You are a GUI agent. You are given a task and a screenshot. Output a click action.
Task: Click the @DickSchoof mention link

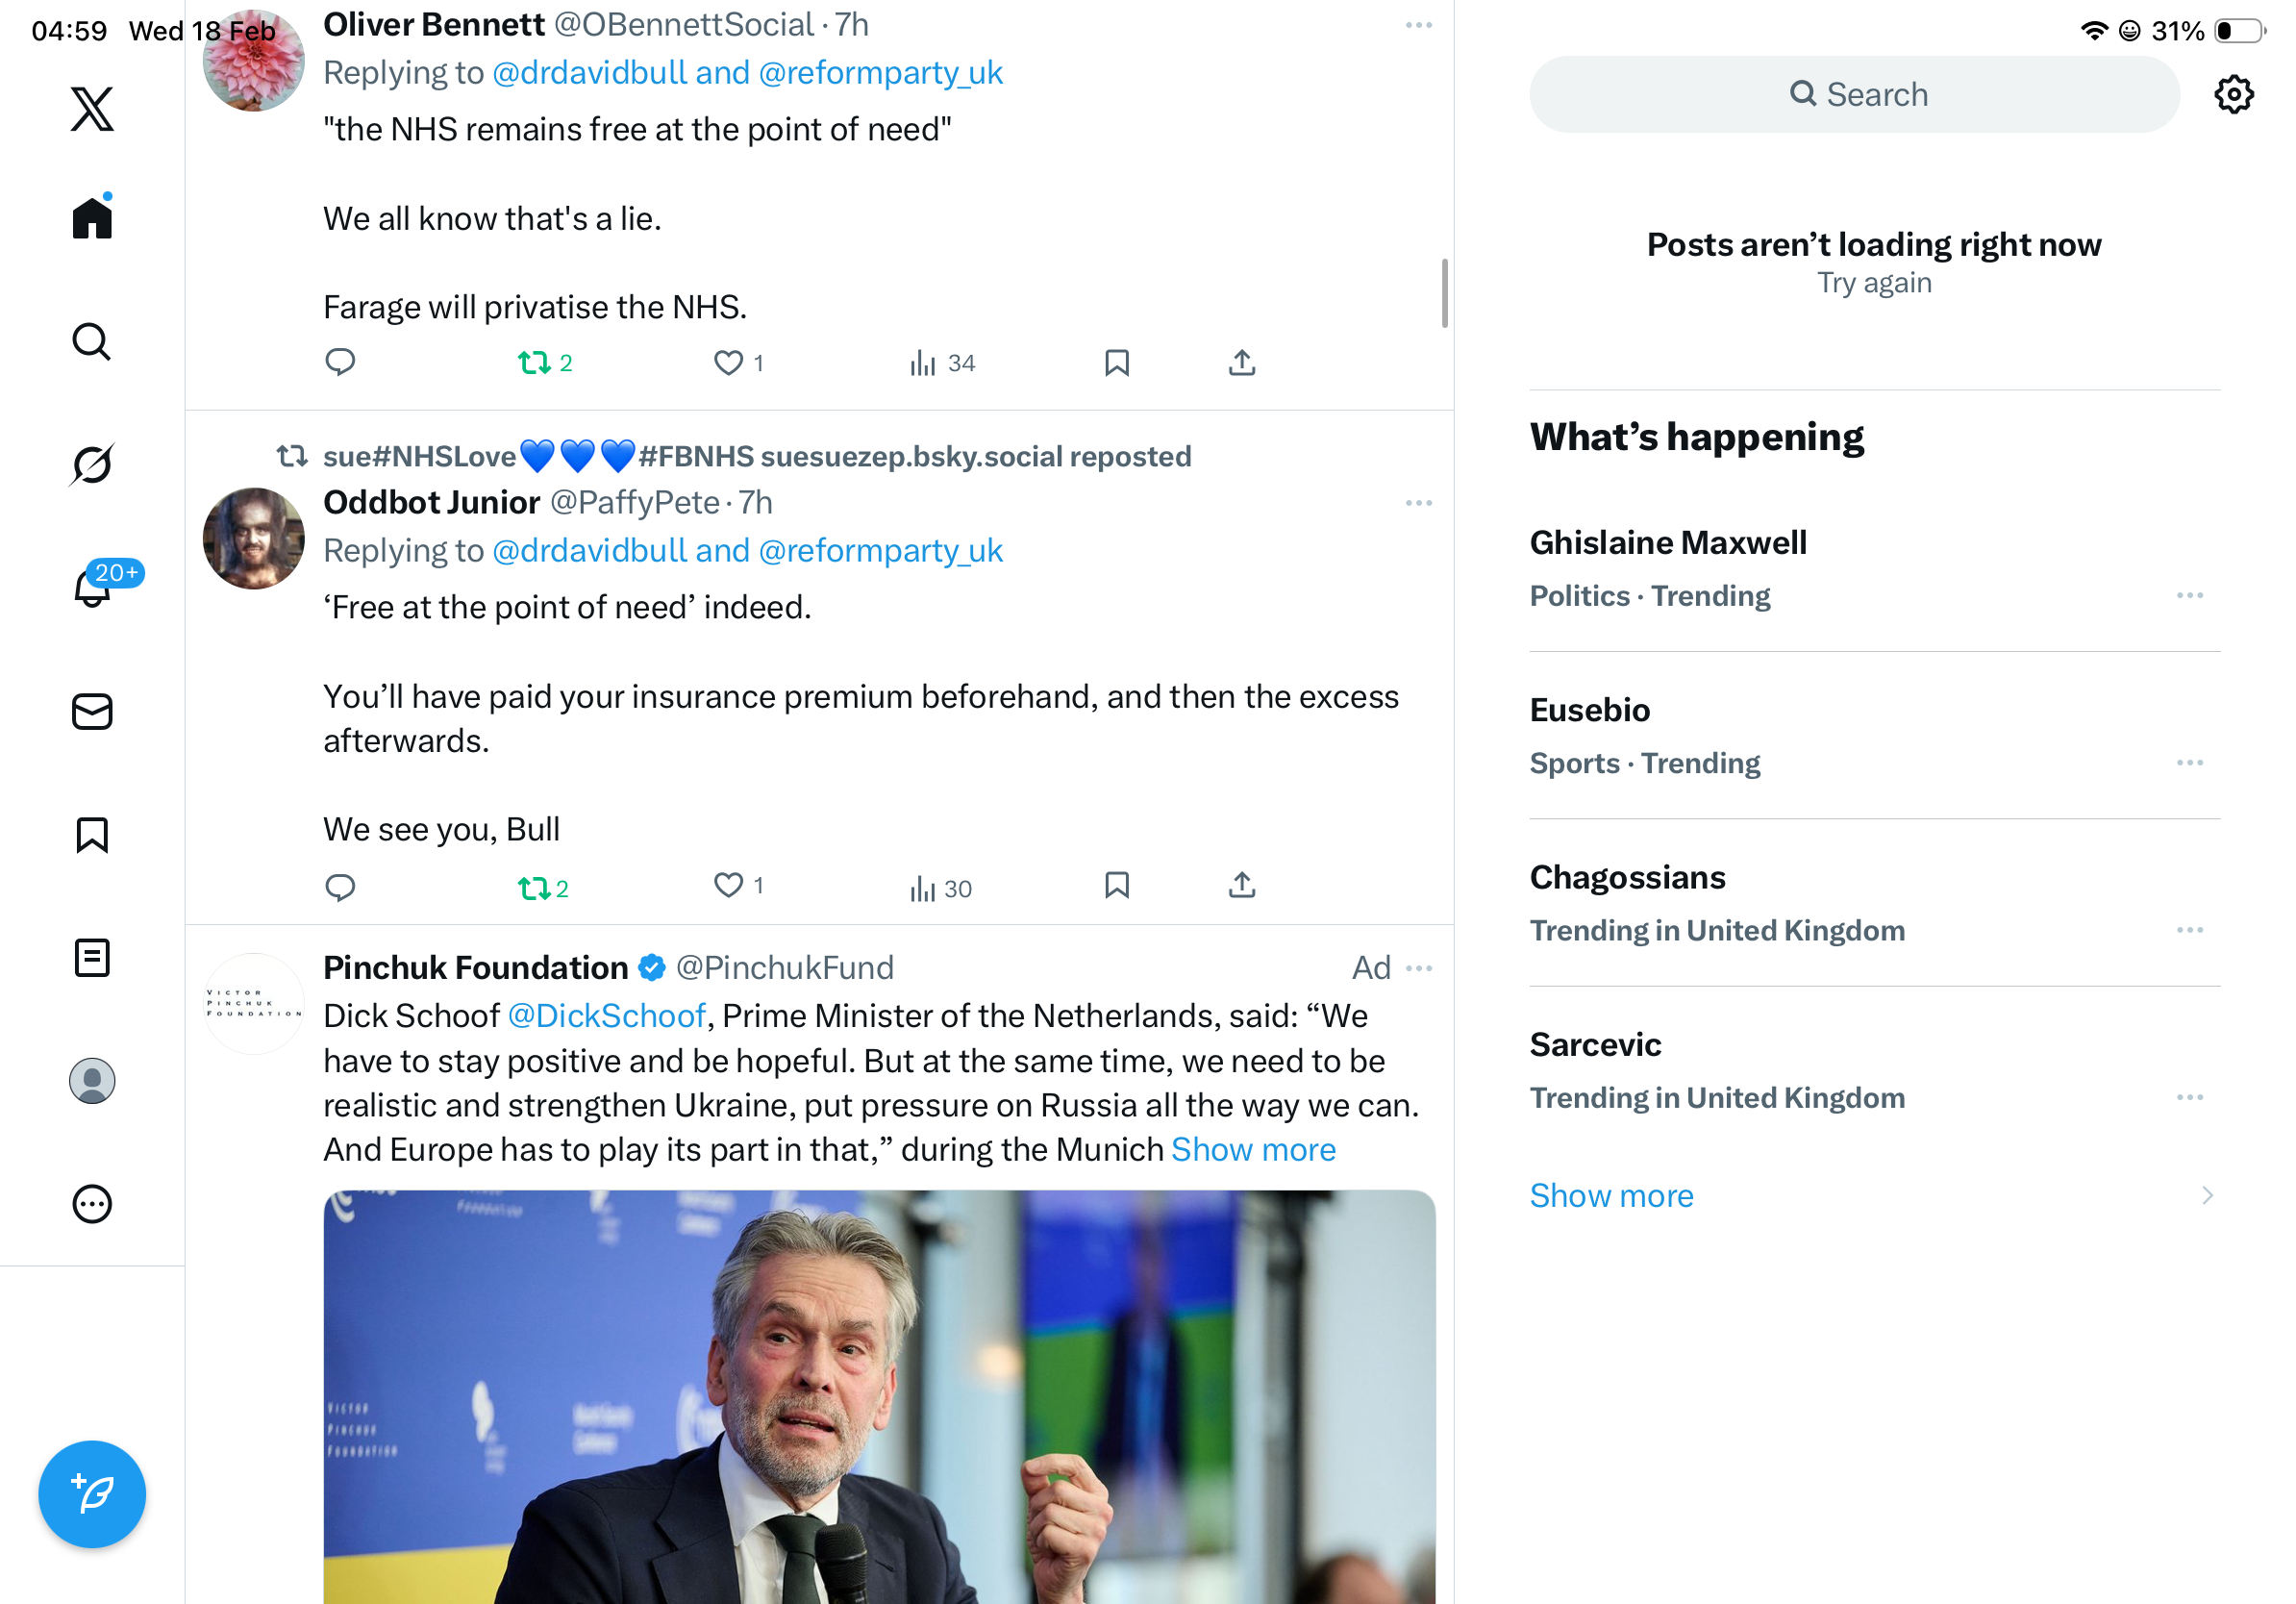(x=607, y=1016)
